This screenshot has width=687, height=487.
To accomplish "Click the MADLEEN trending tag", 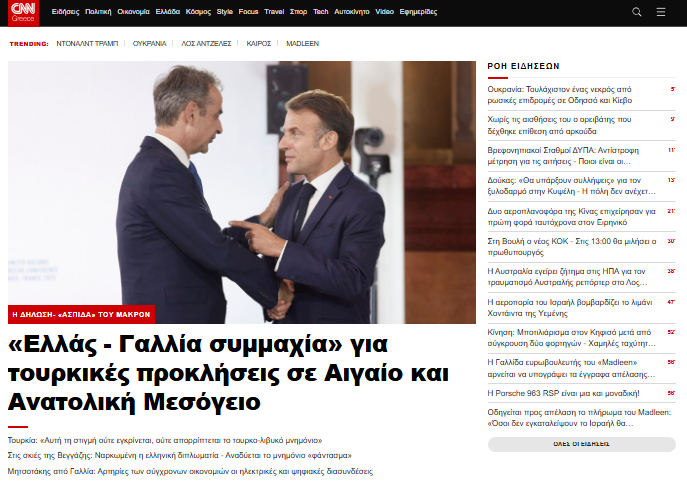I will click(x=302, y=43).
